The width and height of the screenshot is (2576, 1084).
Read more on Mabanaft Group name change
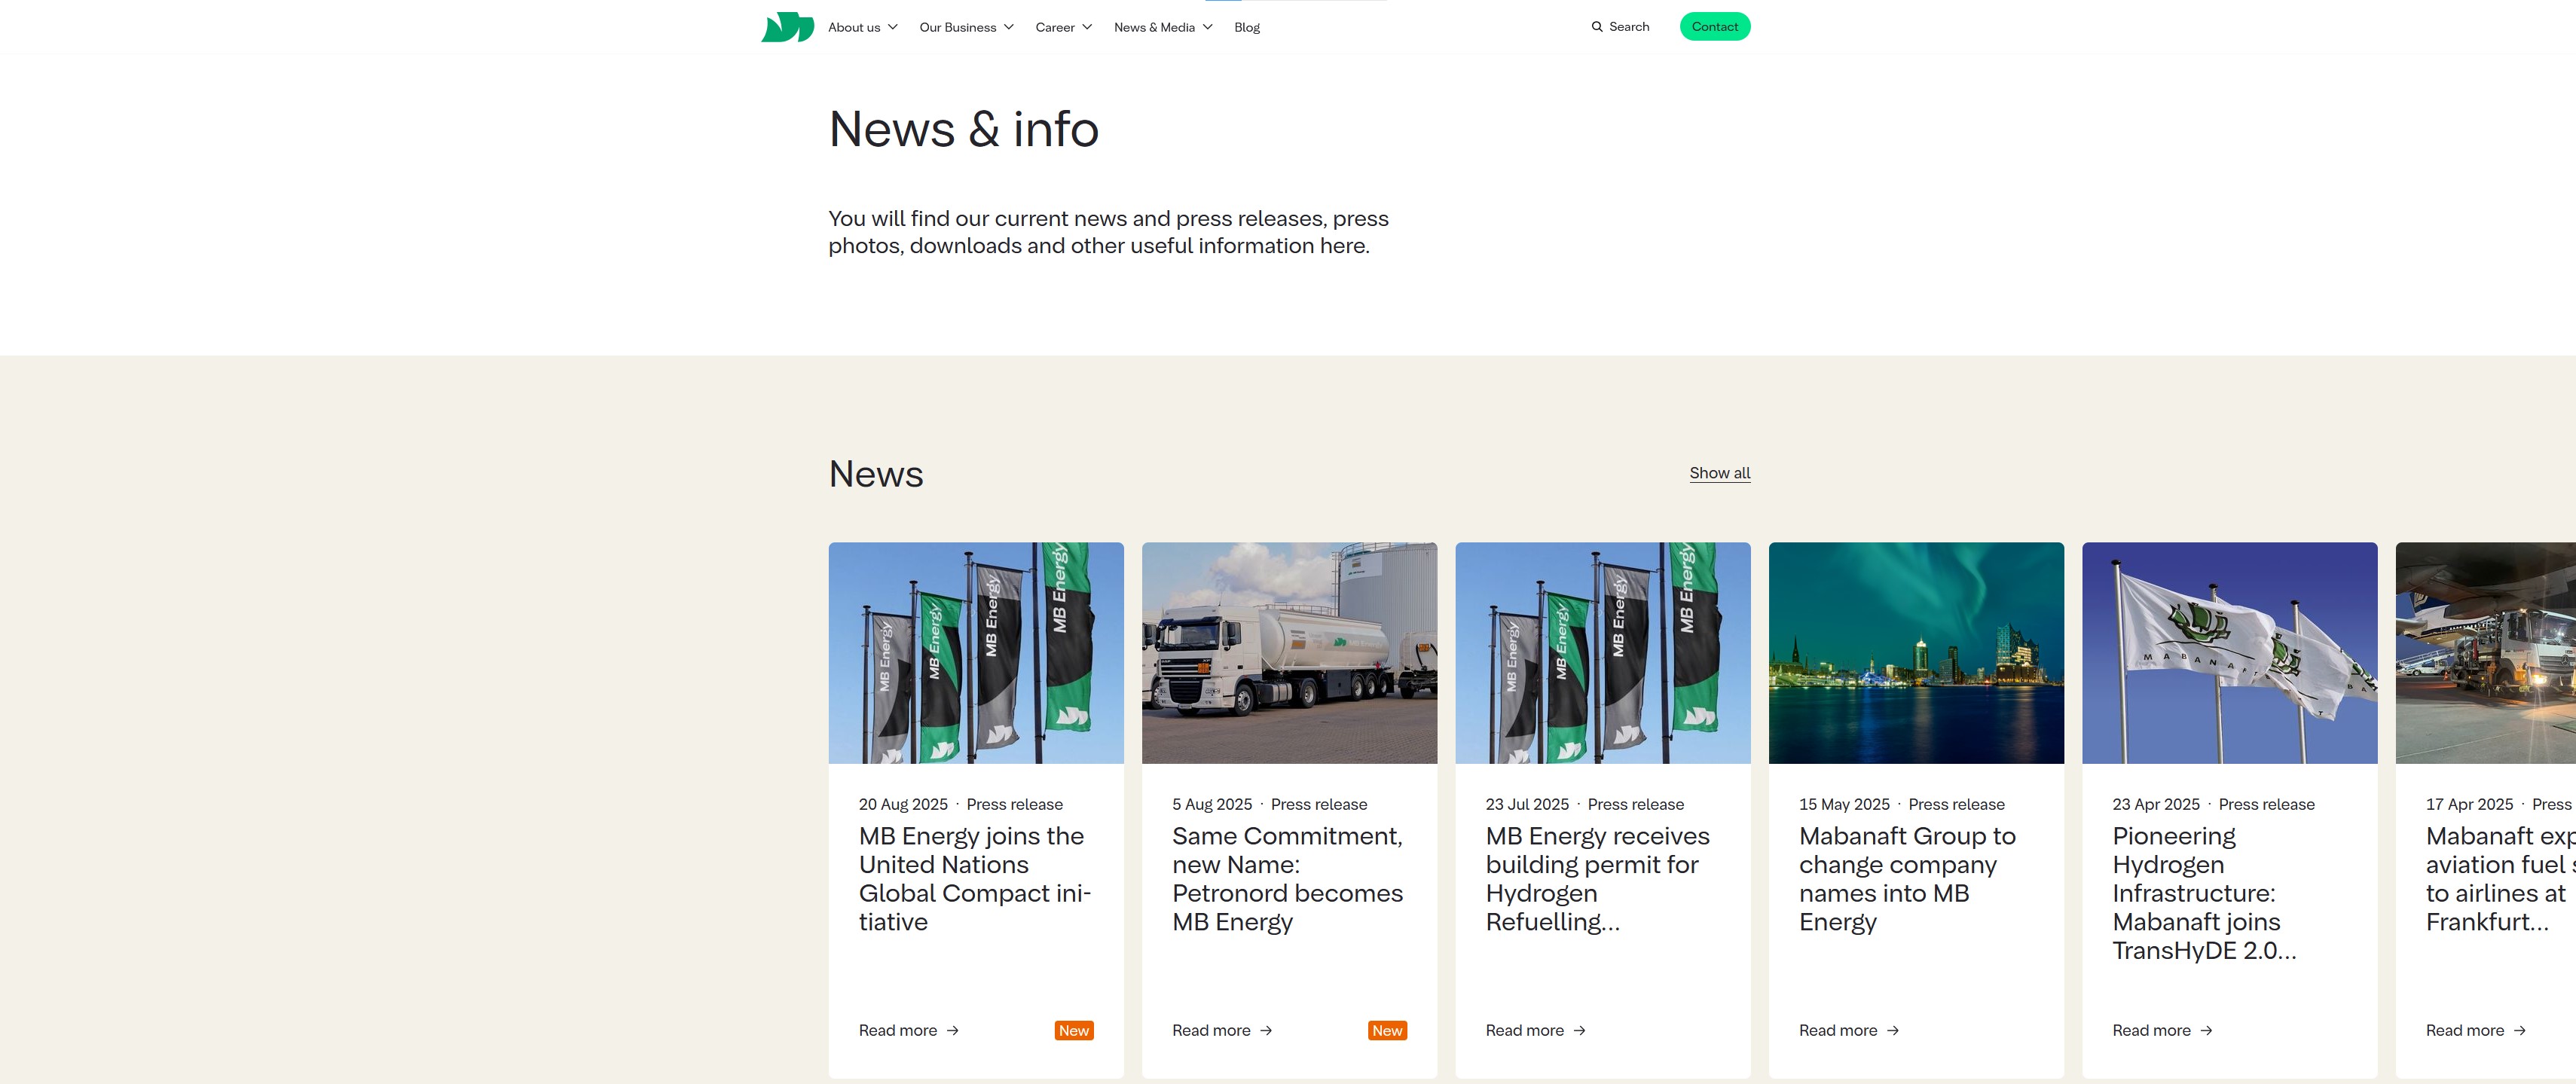click(x=1838, y=1030)
